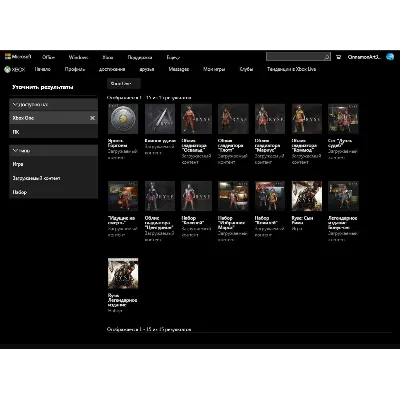Go to the Начало tab

(43, 69)
